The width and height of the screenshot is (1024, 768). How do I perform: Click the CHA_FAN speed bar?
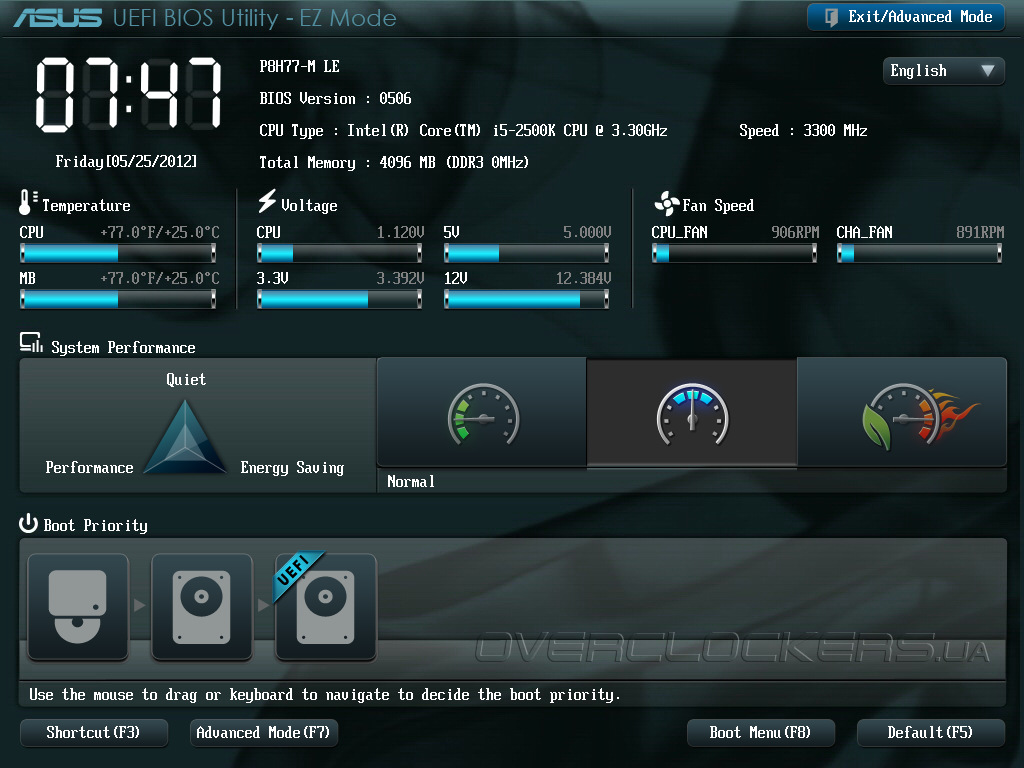click(920, 253)
